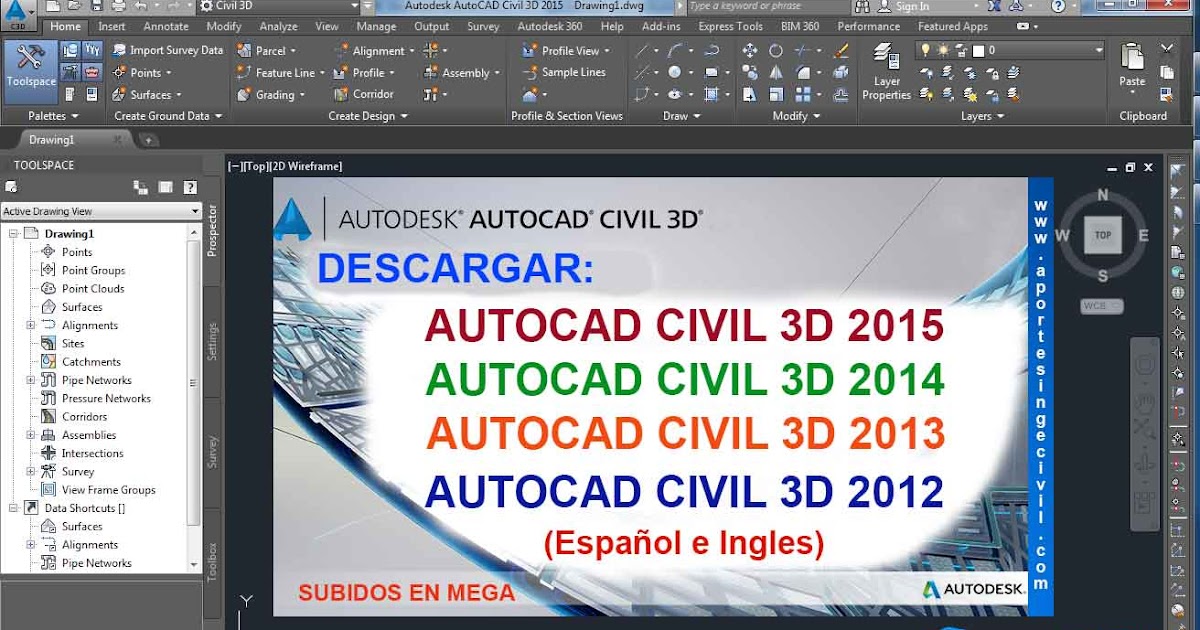Click the ViewCube TOP face
1200x630 pixels.
click(x=1102, y=236)
